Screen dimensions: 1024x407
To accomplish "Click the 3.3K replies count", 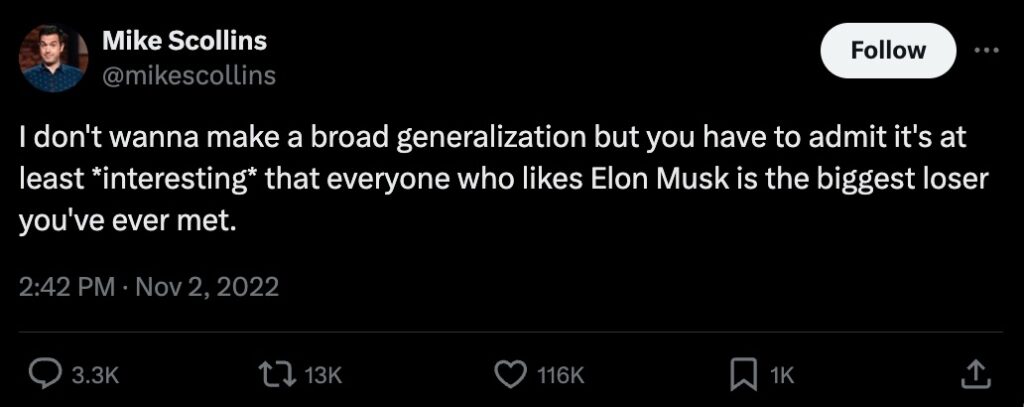I will [97, 375].
